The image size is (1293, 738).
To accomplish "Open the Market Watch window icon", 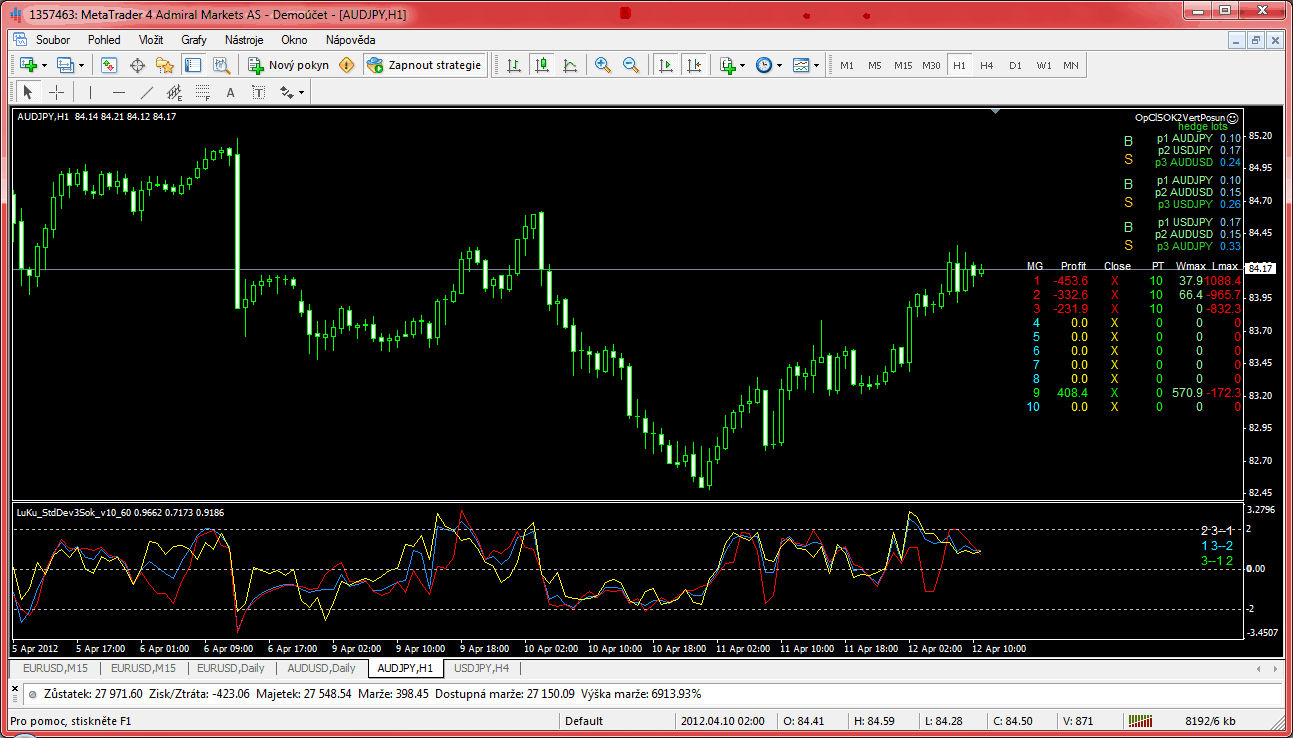I will tap(109, 65).
